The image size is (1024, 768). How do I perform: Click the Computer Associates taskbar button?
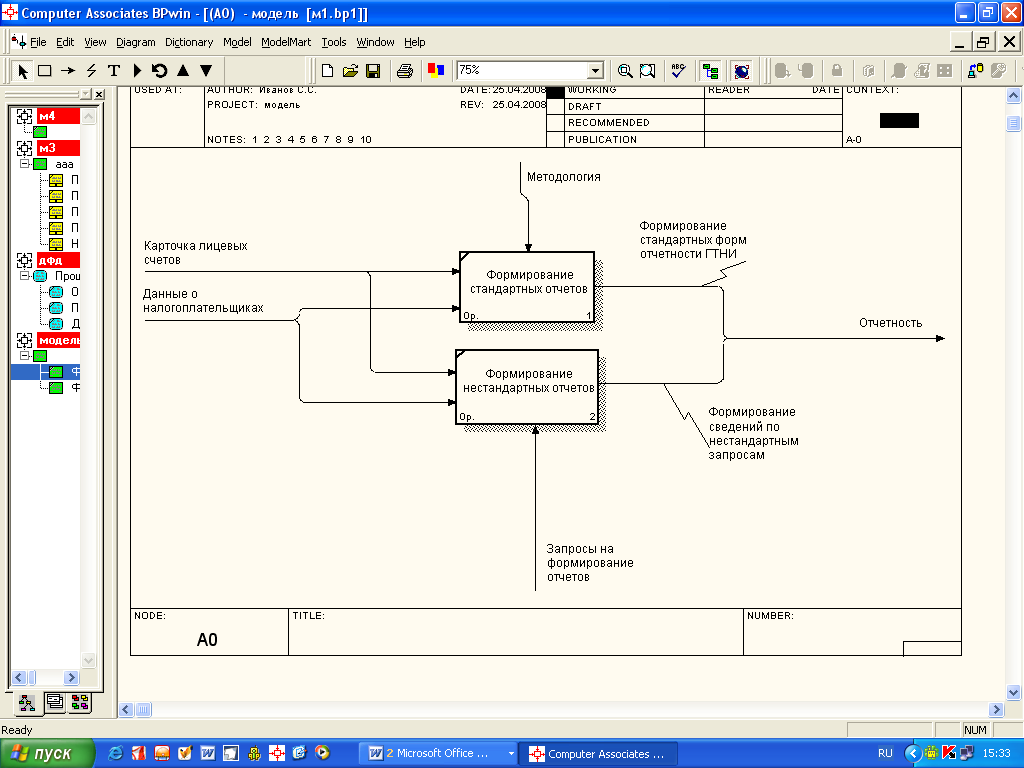click(x=598, y=754)
